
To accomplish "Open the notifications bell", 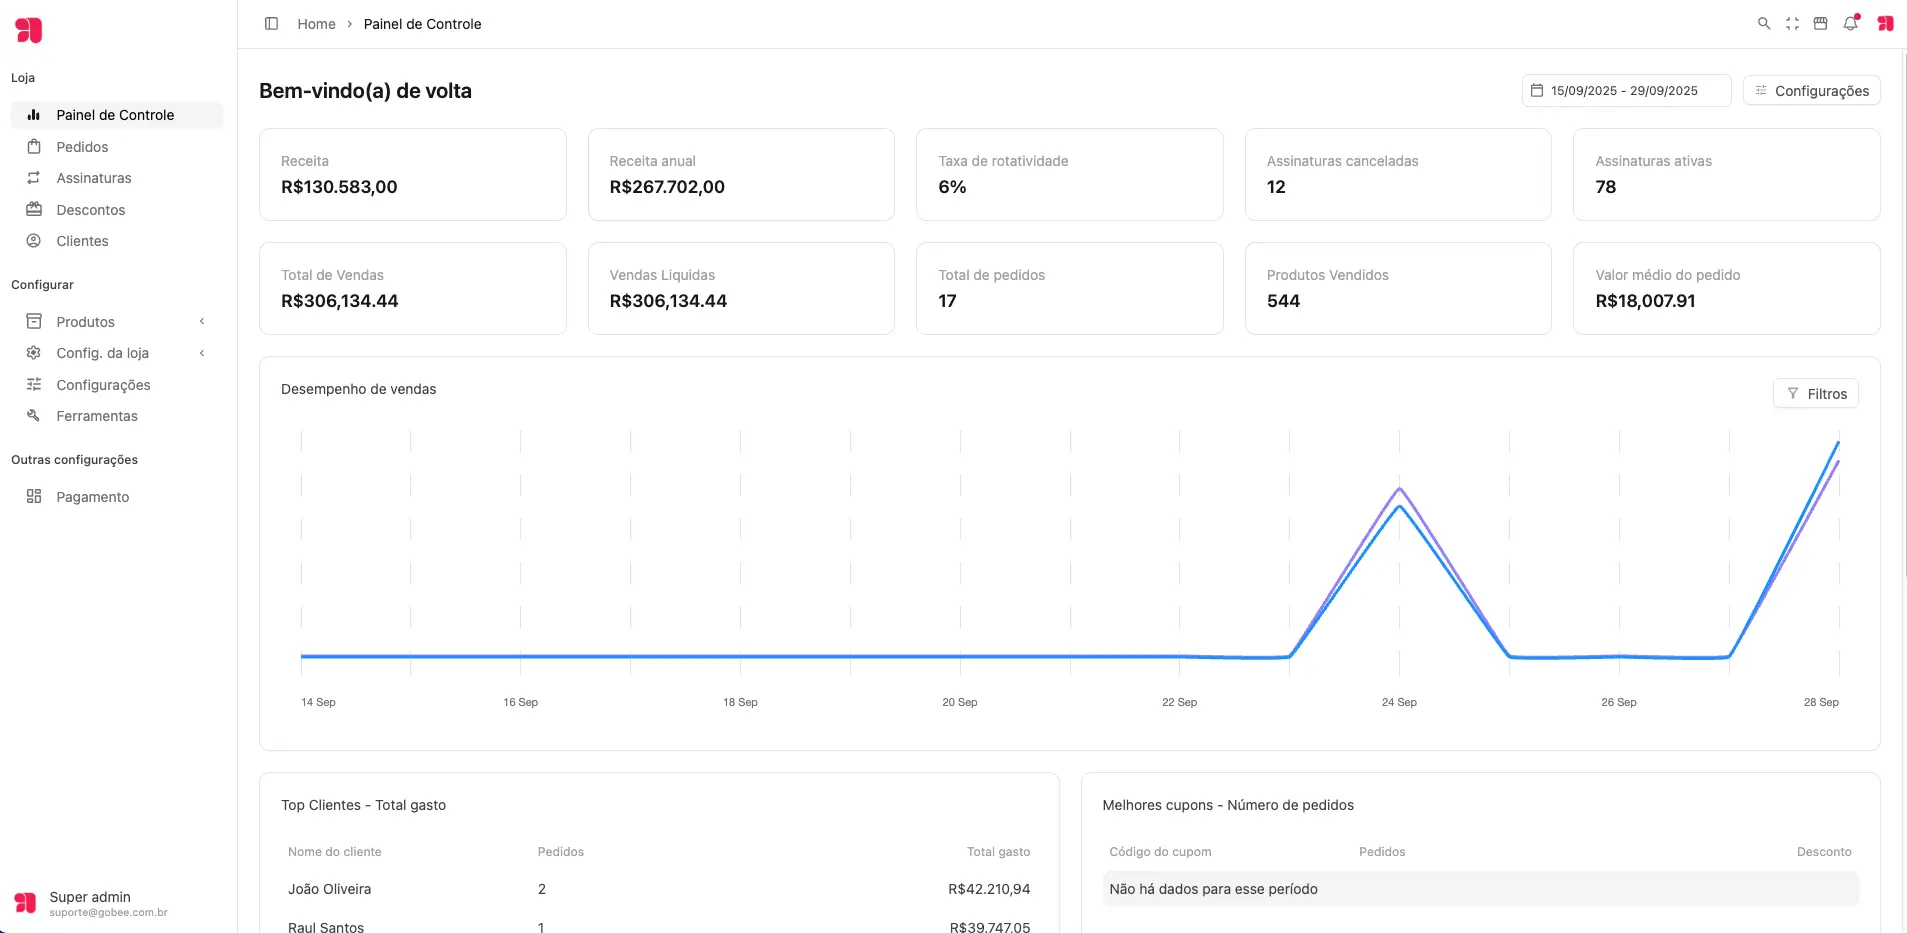I will (1850, 24).
